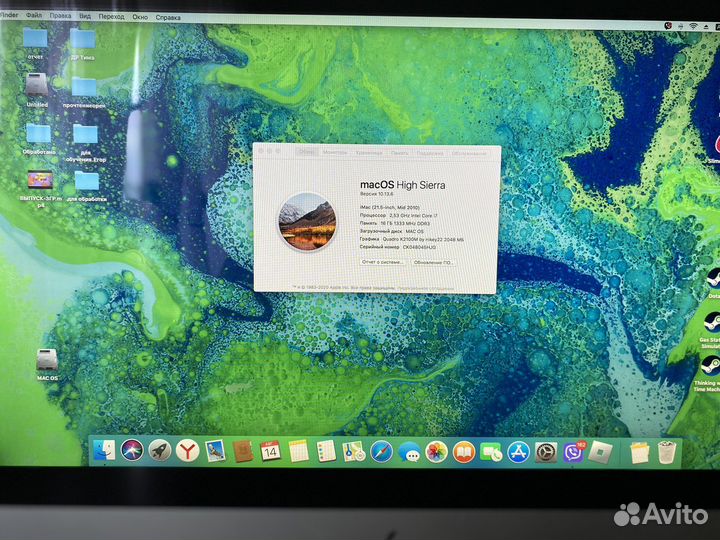Viewport: 720px width, 540px height.
Task: Select the 'MAC OS' disk on desktop
Action: coord(47,365)
